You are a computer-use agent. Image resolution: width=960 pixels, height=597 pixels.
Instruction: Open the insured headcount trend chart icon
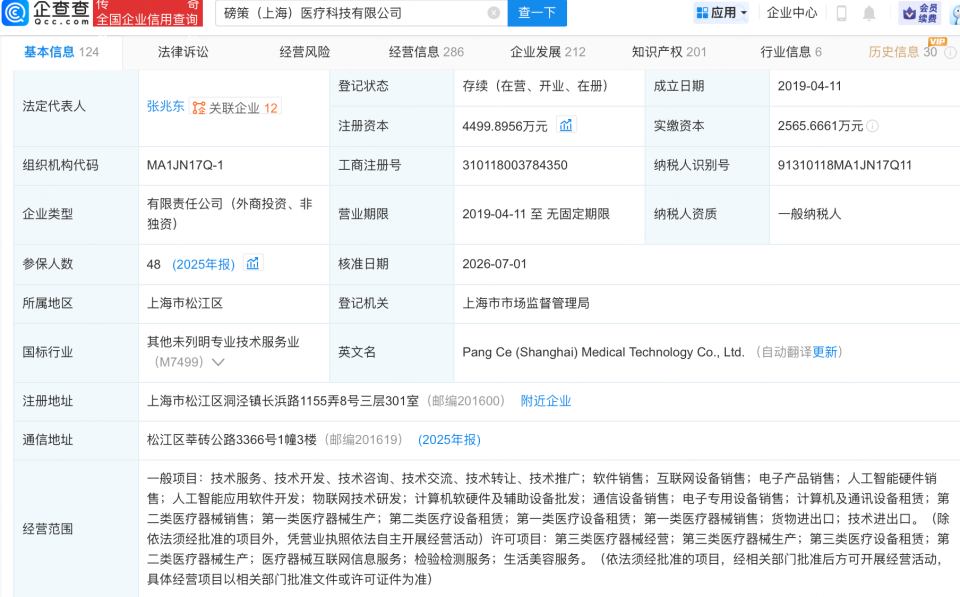point(253,263)
